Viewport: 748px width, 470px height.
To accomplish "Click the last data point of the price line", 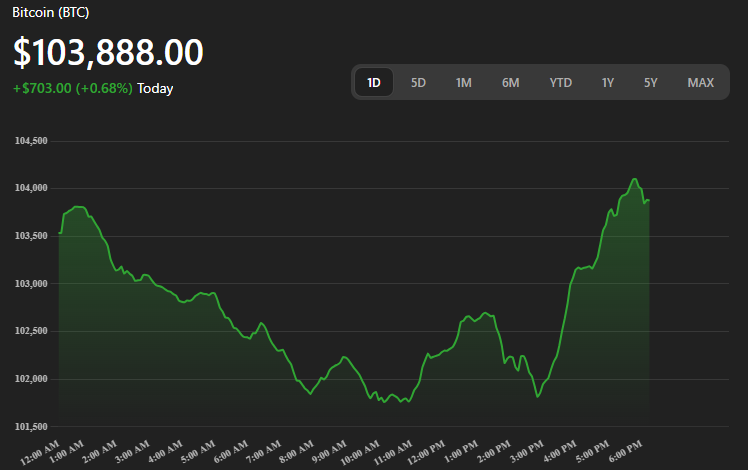I will click(x=649, y=200).
